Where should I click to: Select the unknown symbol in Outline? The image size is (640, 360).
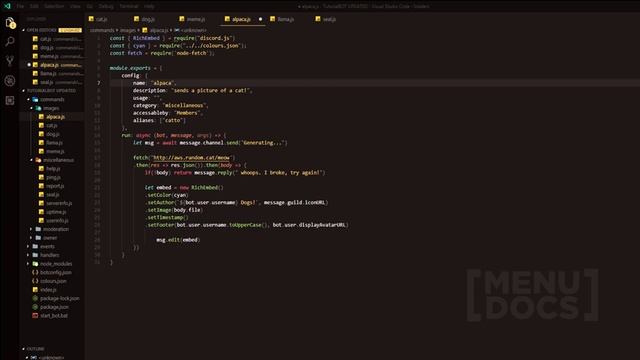coord(51,358)
